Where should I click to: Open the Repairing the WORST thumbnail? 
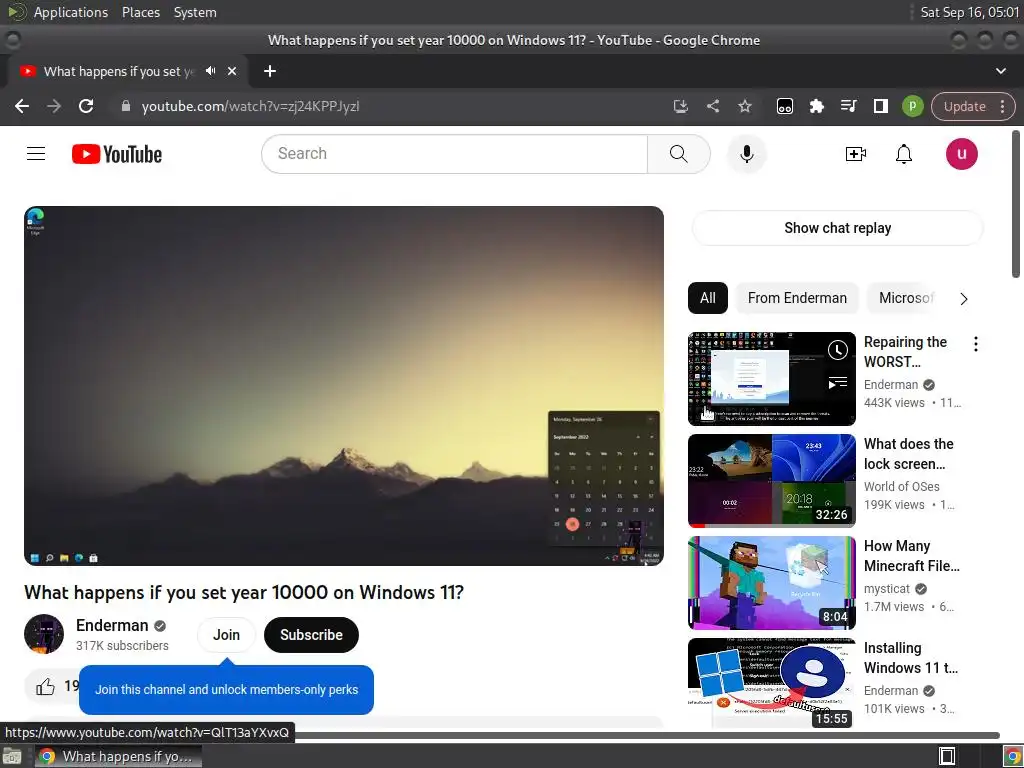click(x=771, y=379)
